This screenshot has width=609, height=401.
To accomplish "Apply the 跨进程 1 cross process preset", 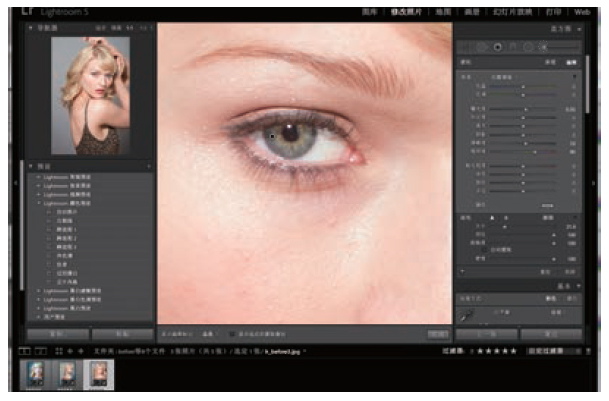I will [x=67, y=230].
